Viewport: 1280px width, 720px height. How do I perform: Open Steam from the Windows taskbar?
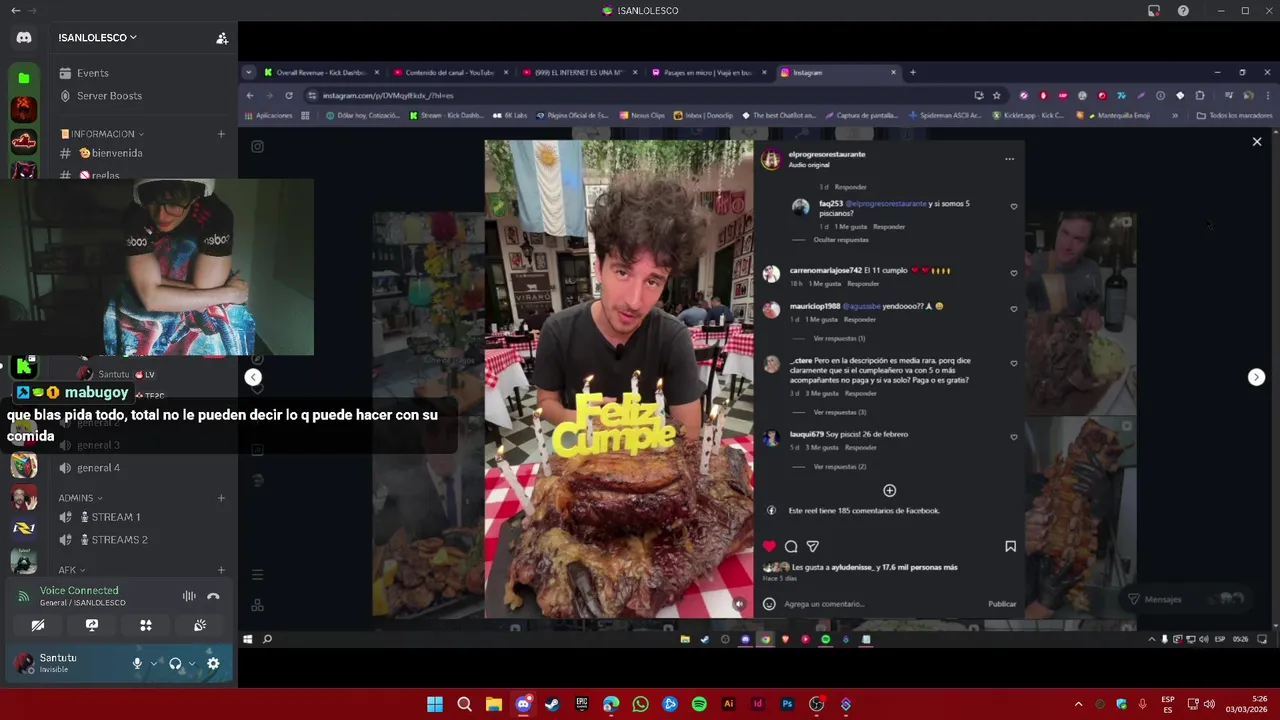pos(552,704)
